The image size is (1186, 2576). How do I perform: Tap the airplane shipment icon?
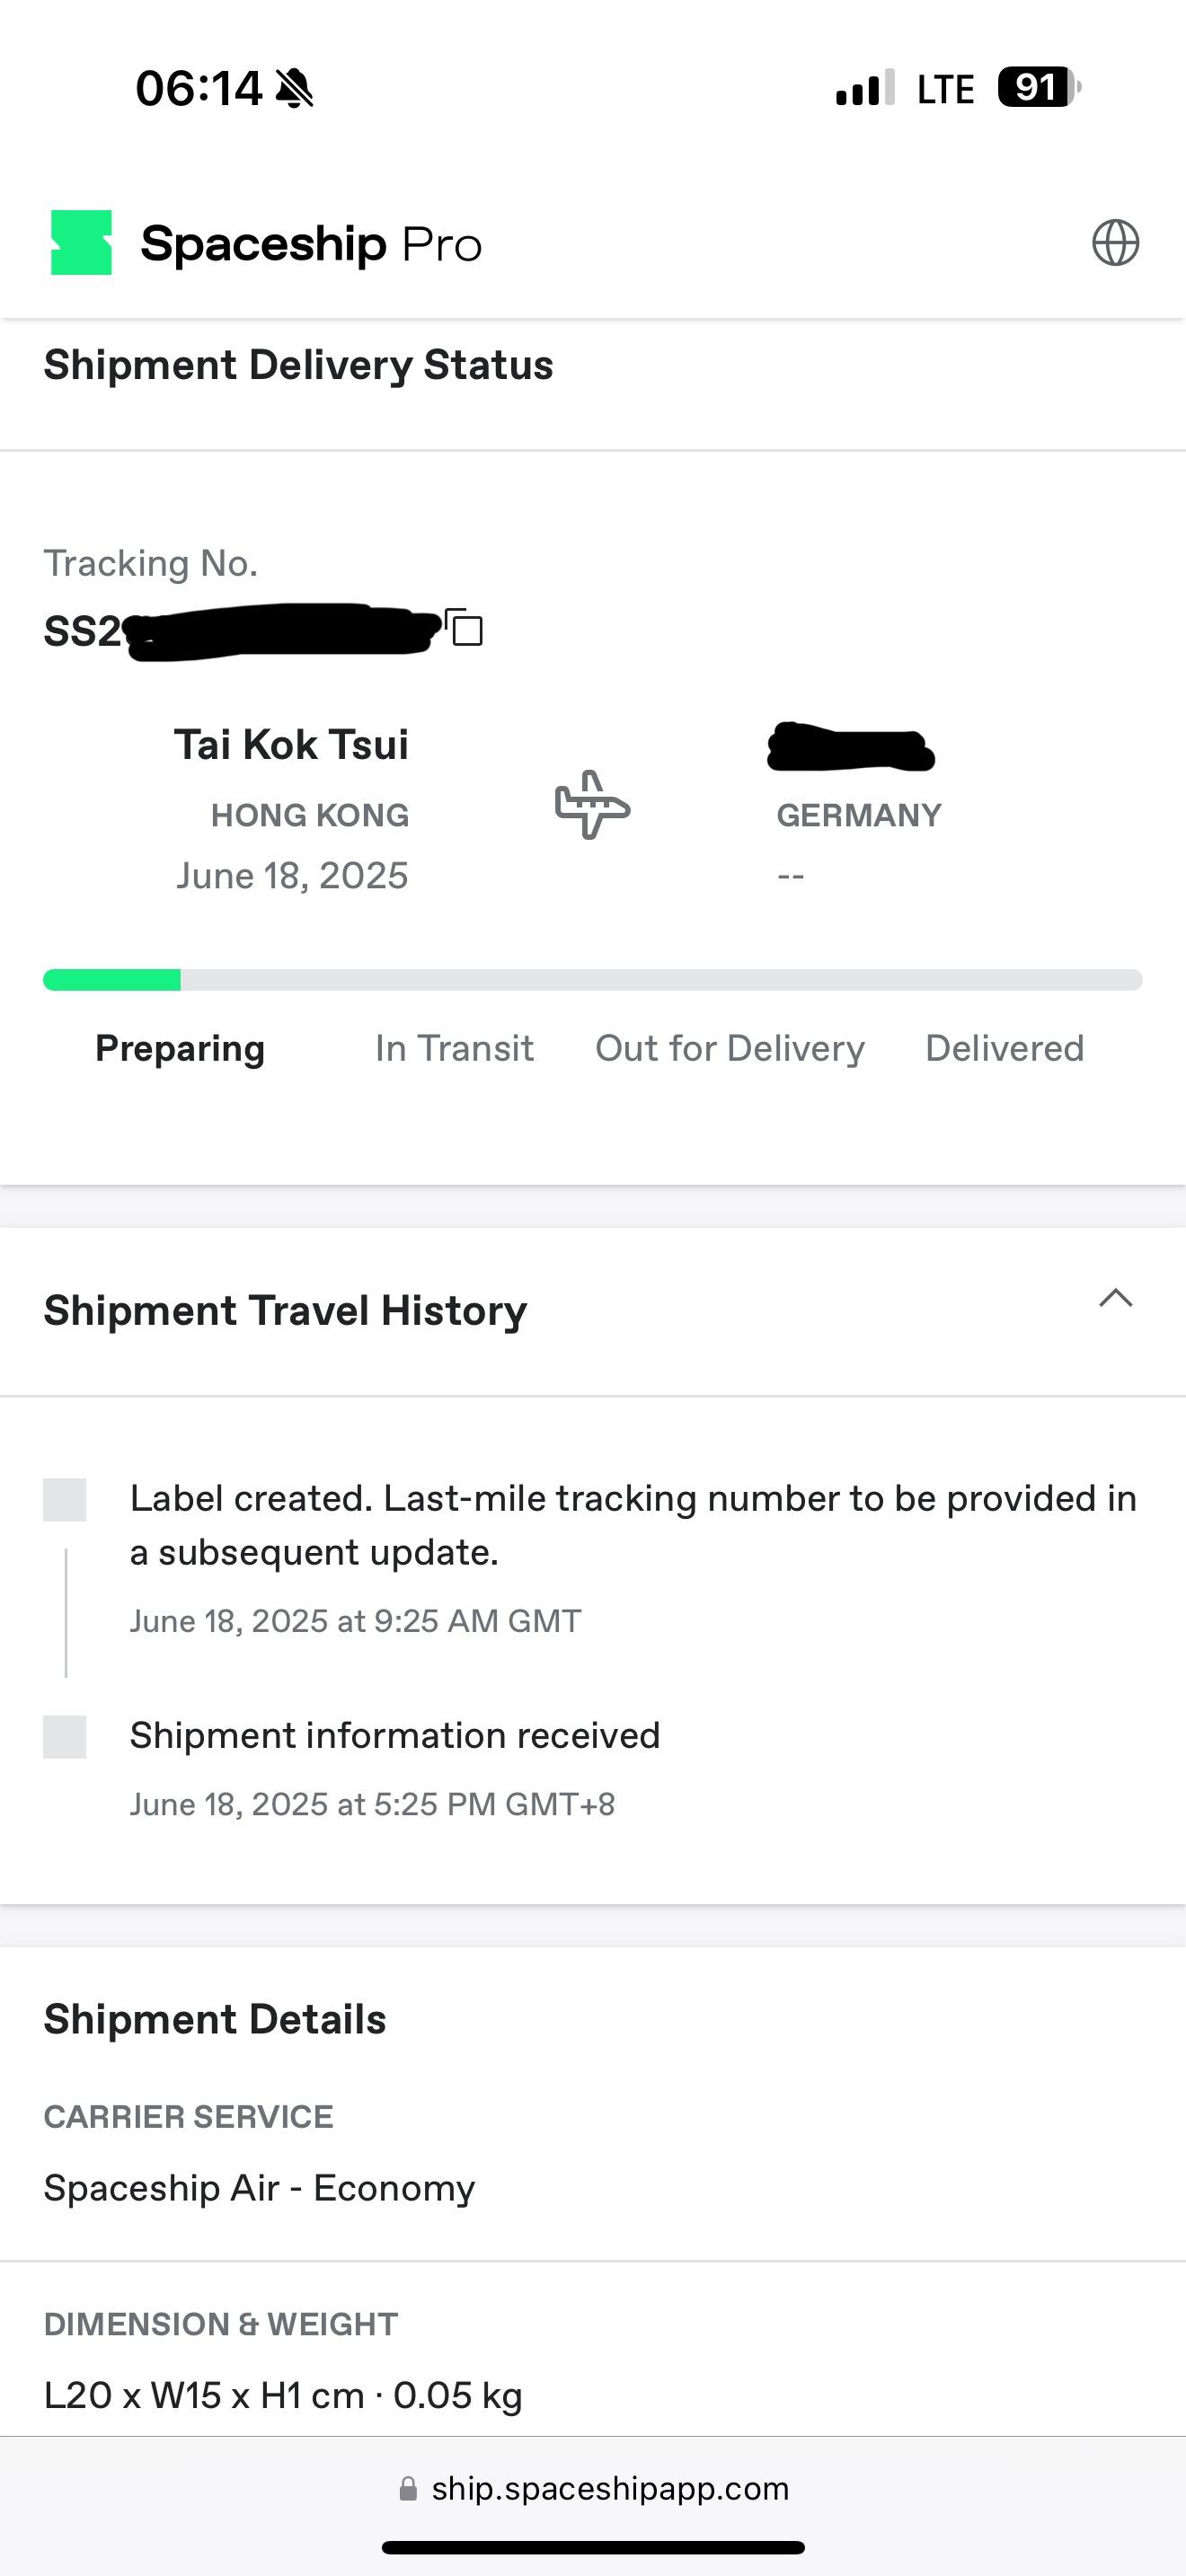coord(592,804)
